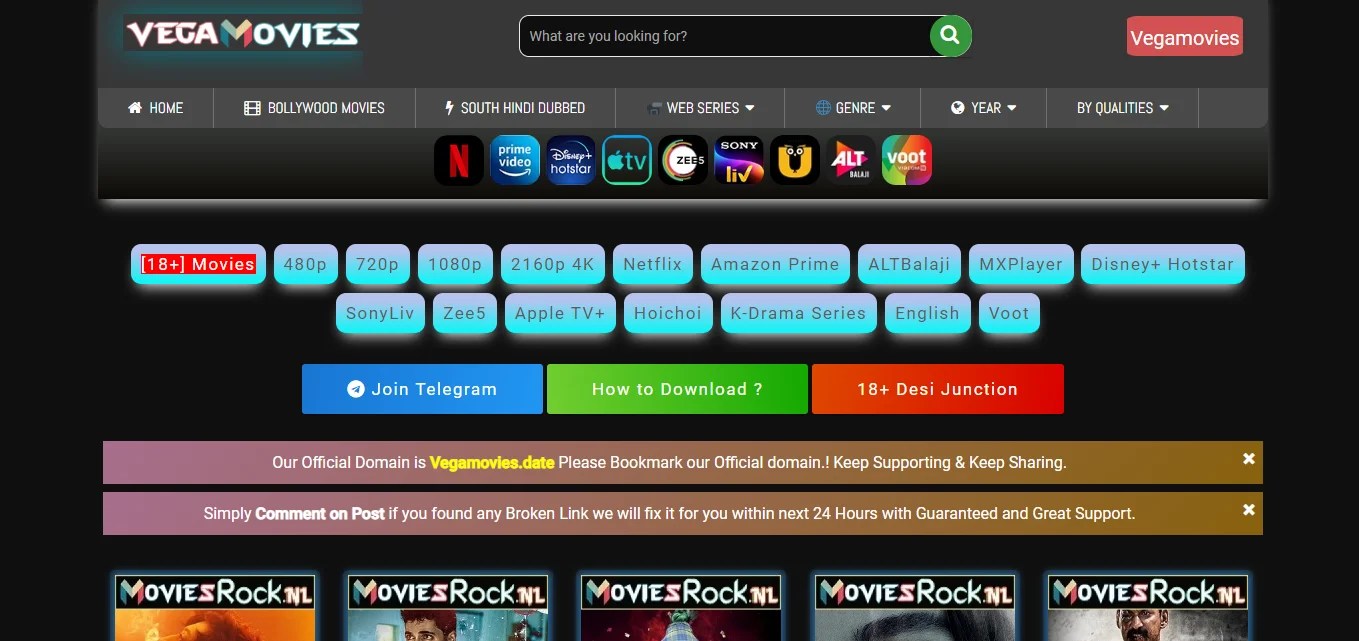
Task: Click the Join Telegram button
Action: coord(422,389)
